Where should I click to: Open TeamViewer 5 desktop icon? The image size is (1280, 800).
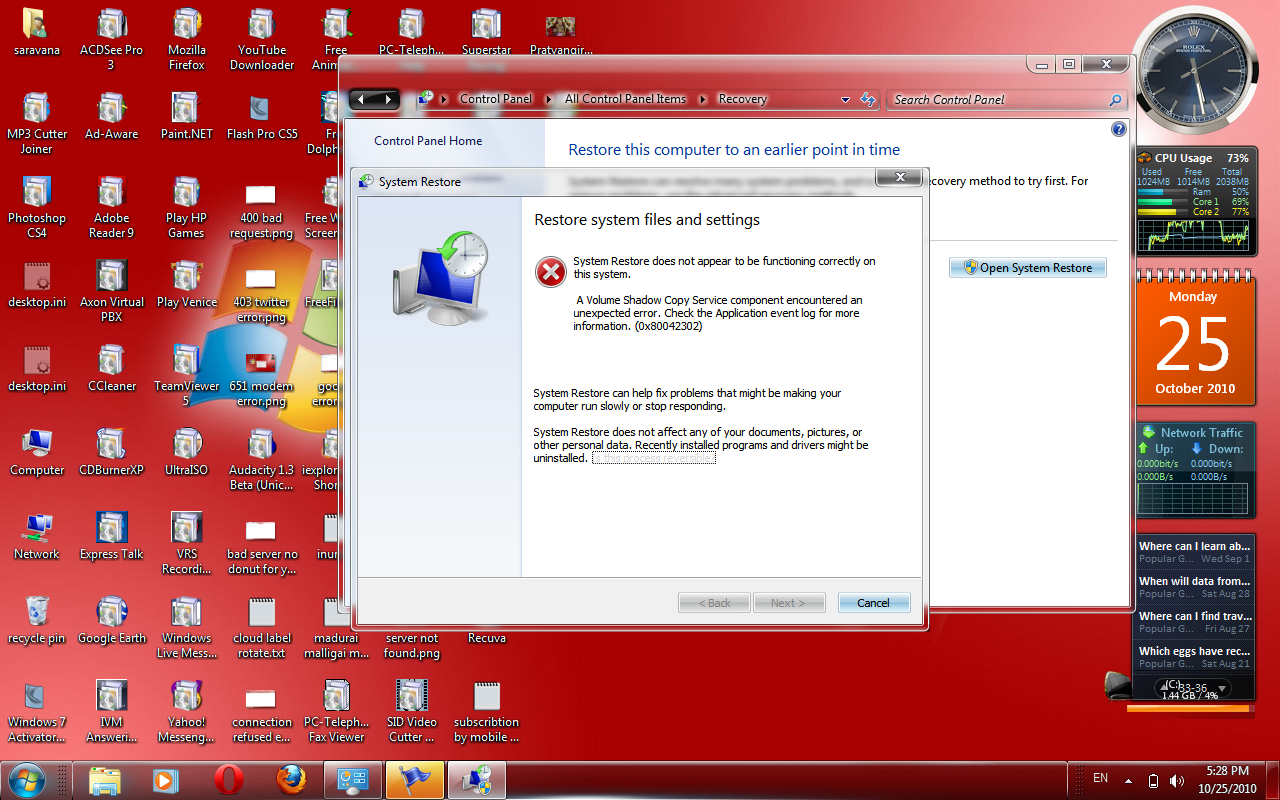(186, 375)
